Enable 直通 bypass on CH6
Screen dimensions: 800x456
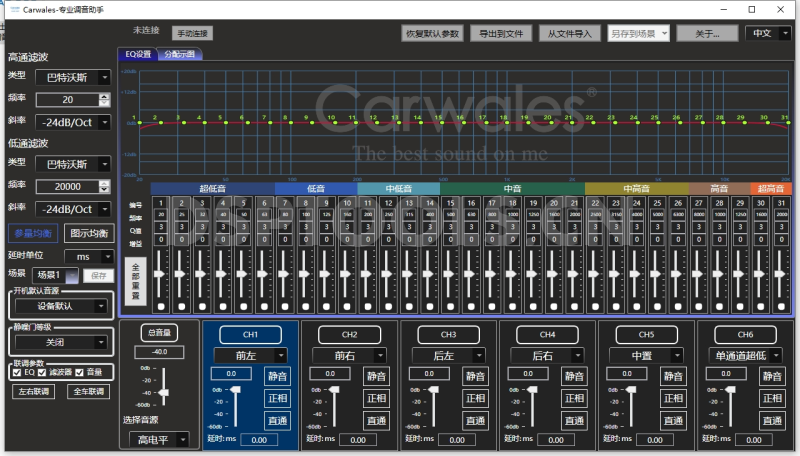click(772, 420)
